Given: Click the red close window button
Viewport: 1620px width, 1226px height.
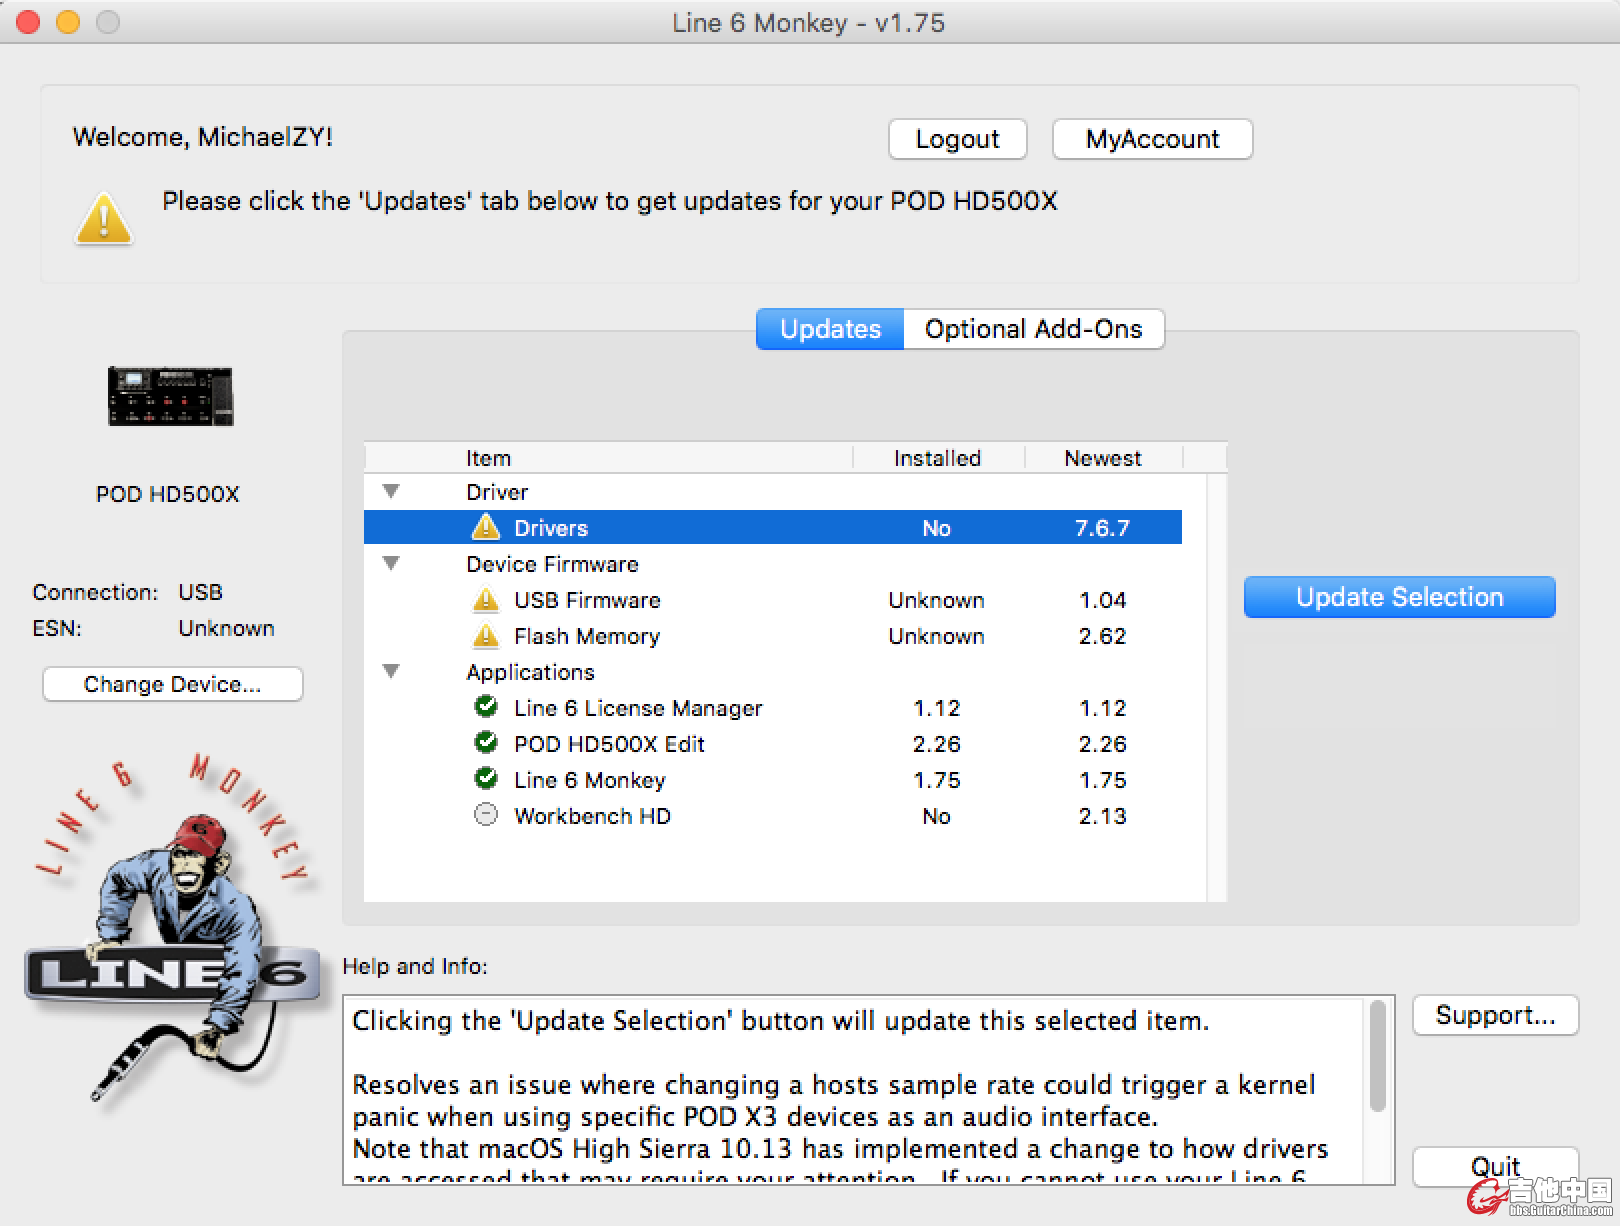Looking at the screenshot, I should (28, 22).
